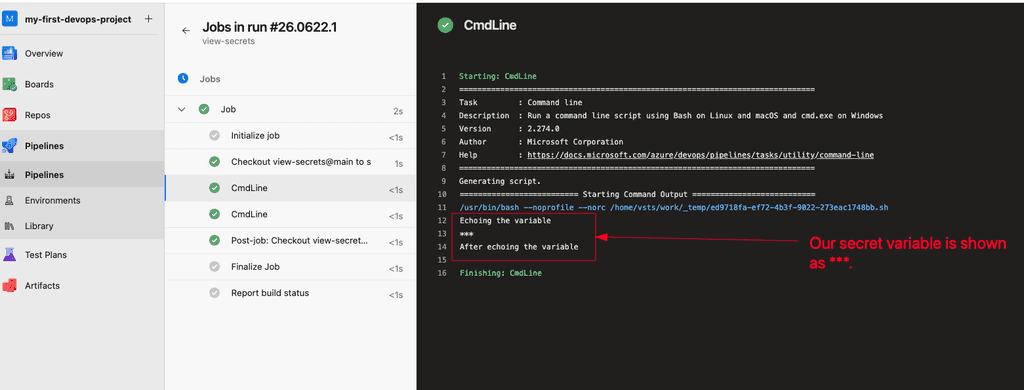Select the highlighted CmdLine step
Screen dimensions: 1024x390
pos(291,188)
